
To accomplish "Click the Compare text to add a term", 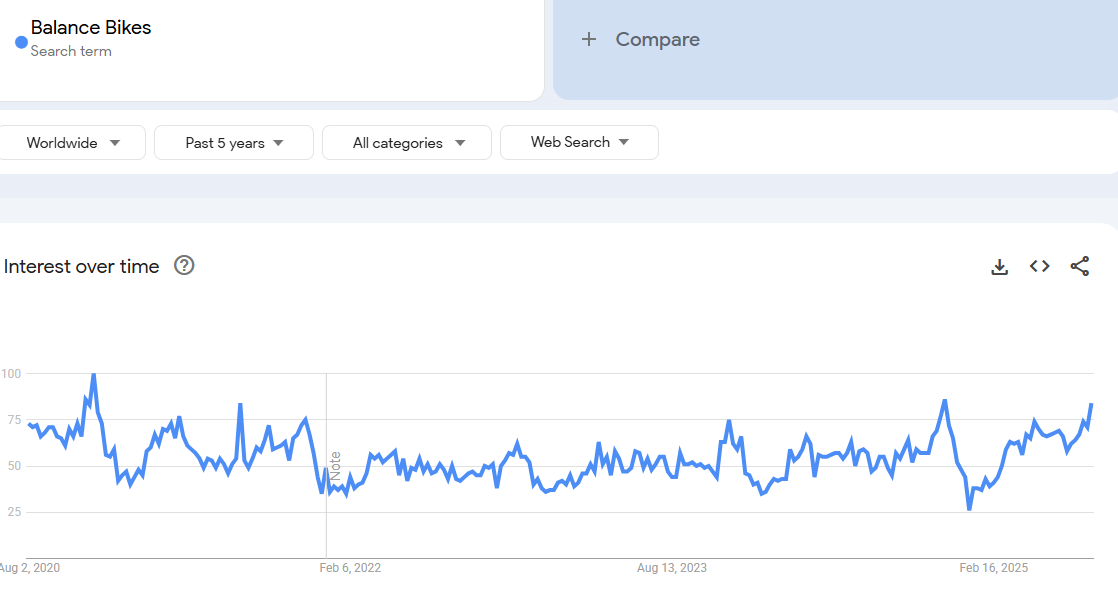I will coord(657,39).
